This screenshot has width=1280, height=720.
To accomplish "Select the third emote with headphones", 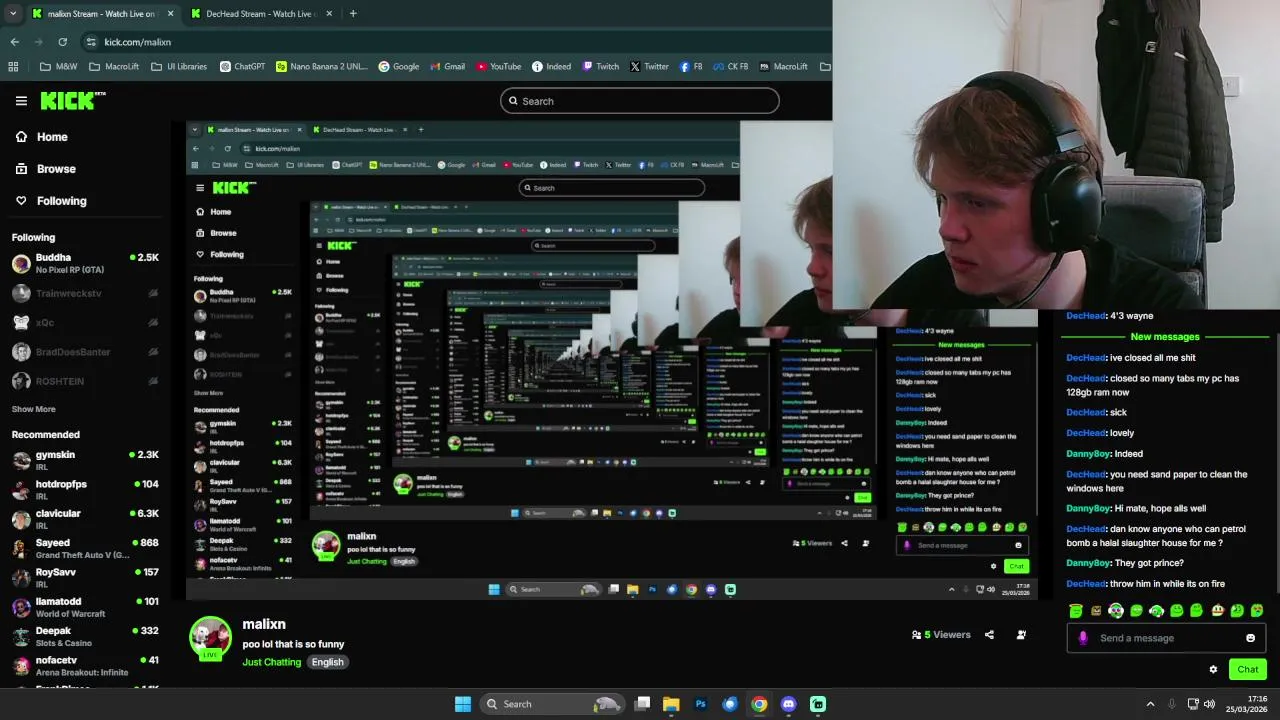I will pos(1116,610).
